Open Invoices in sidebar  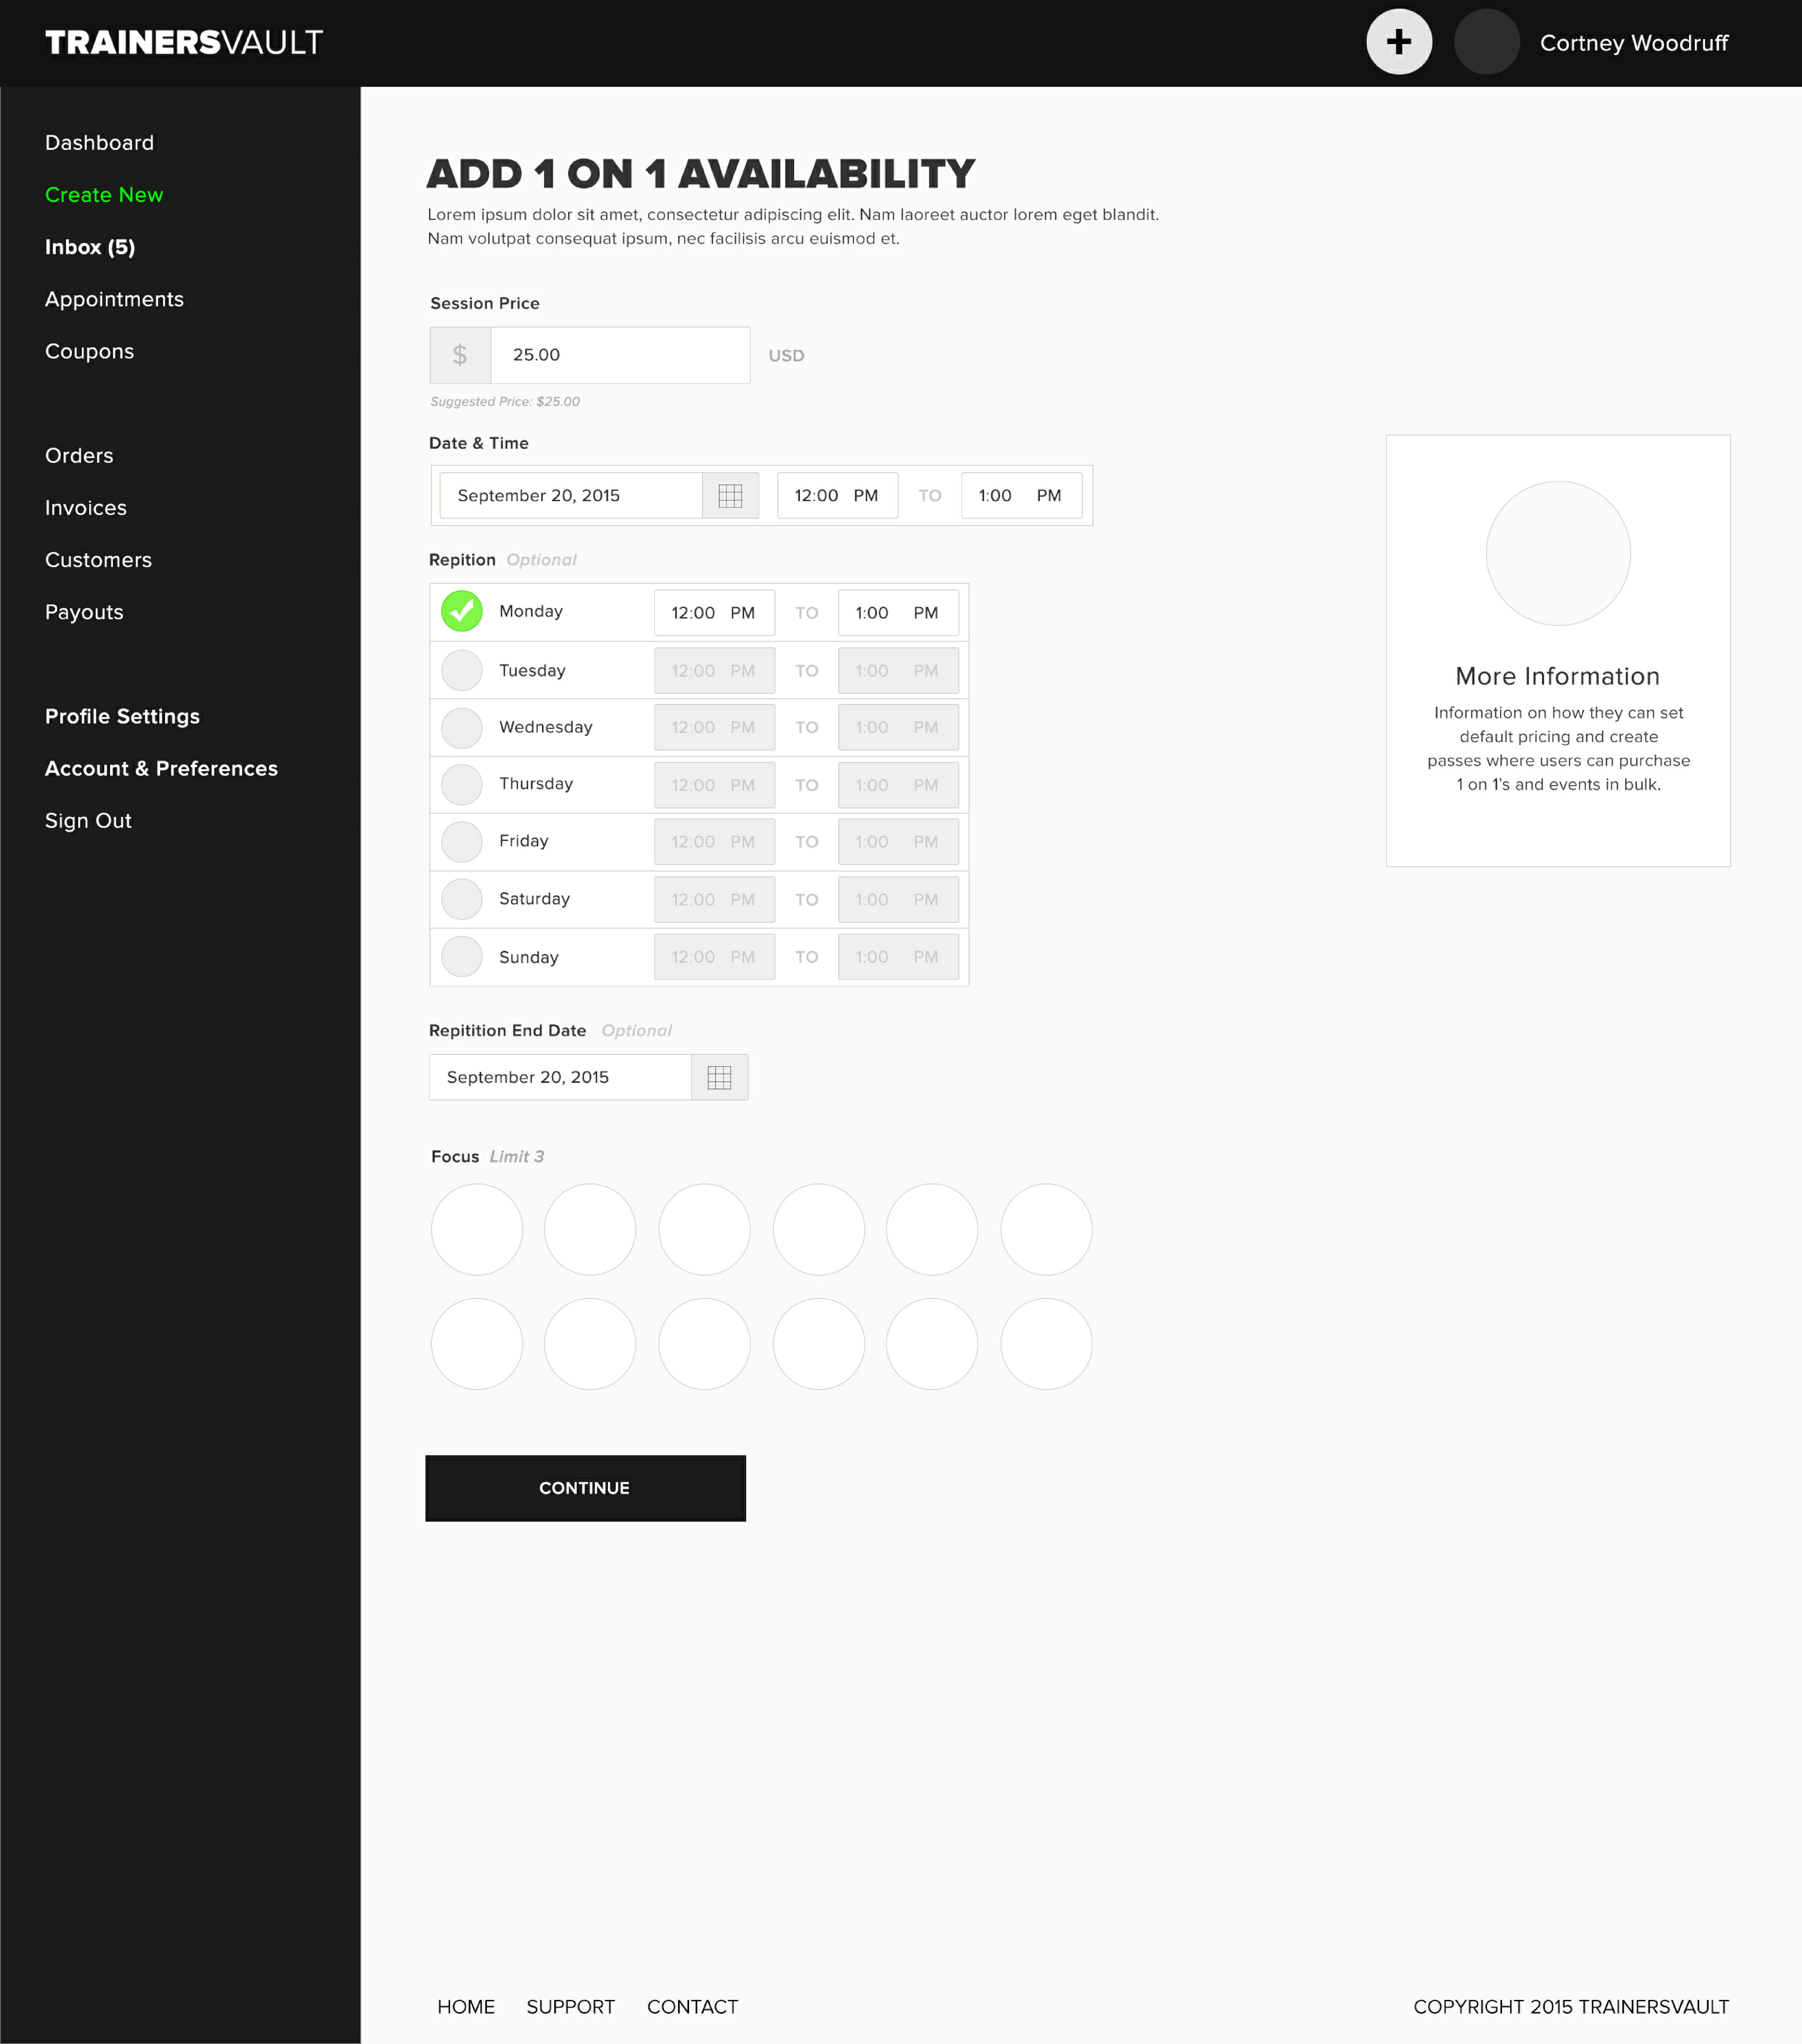click(x=86, y=508)
